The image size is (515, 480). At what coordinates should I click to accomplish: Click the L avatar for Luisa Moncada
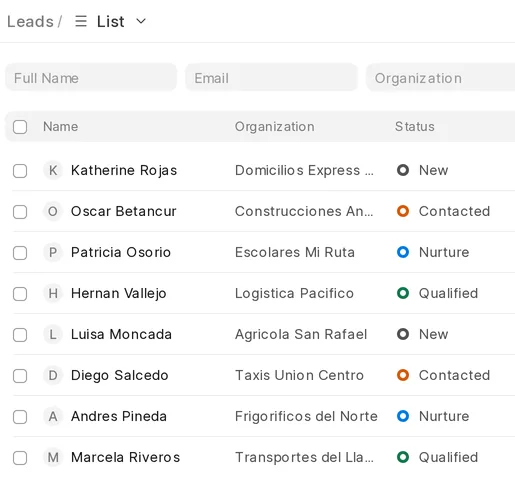pos(53,334)
